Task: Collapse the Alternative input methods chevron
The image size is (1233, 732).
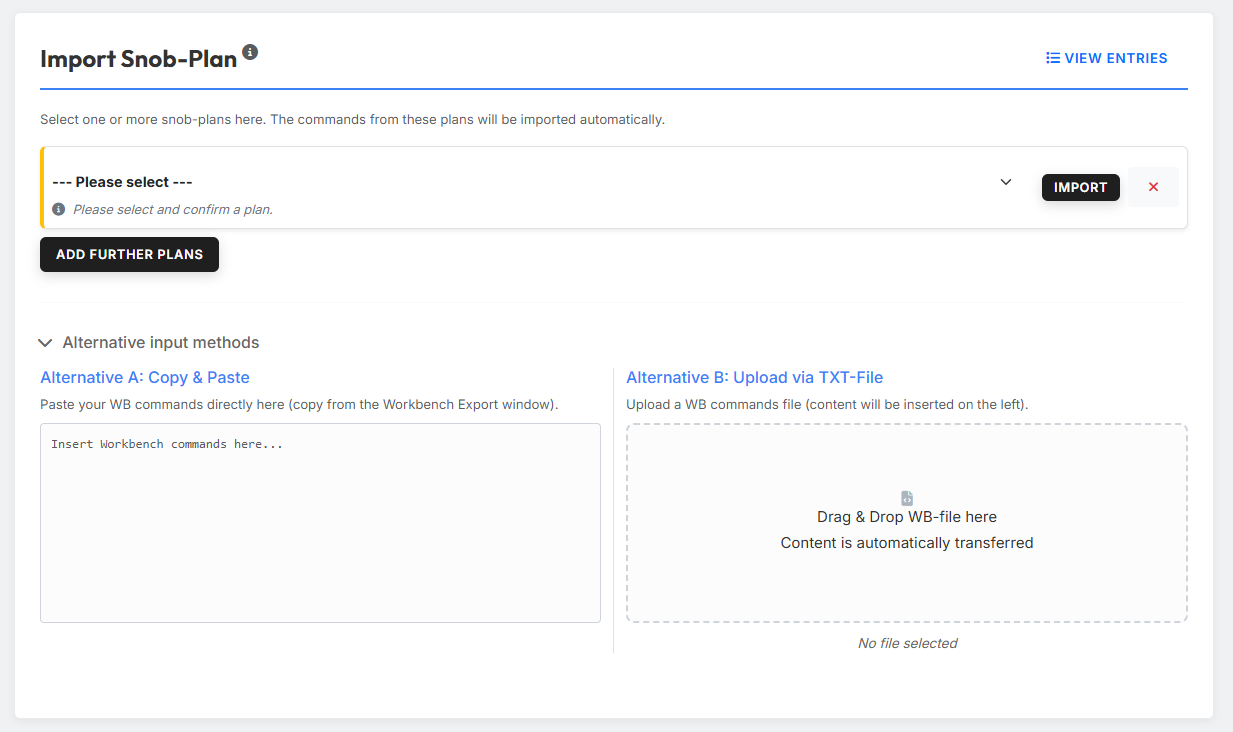Action: point(45,343)
